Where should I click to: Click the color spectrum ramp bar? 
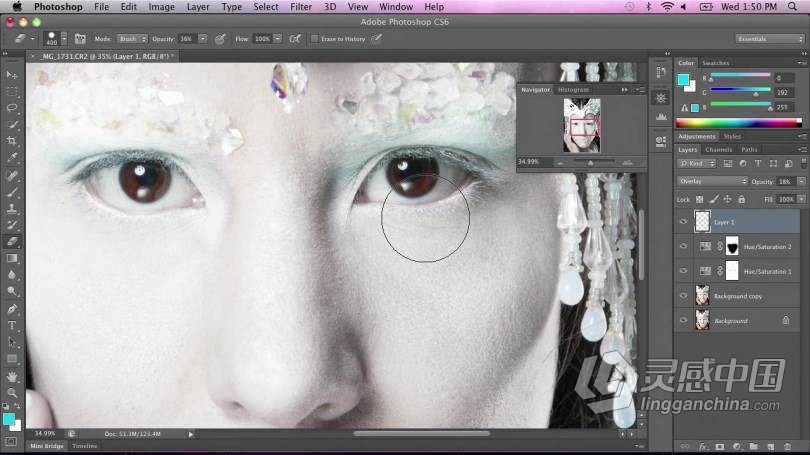coord(739,123)
